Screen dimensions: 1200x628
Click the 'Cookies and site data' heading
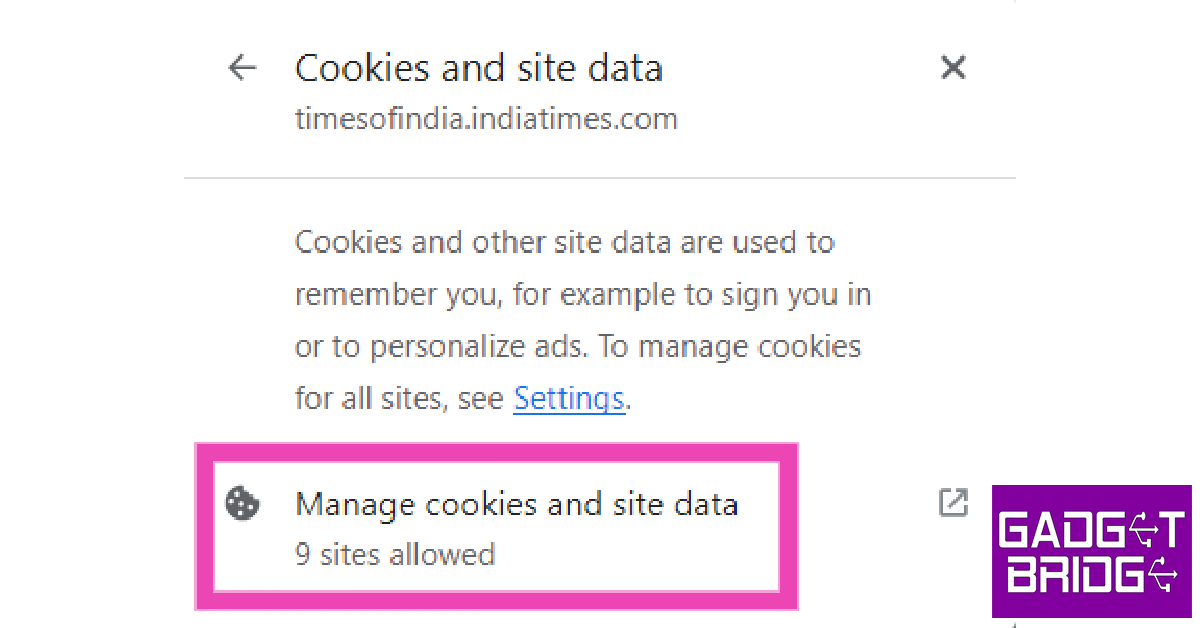click(x=478, y=68)
